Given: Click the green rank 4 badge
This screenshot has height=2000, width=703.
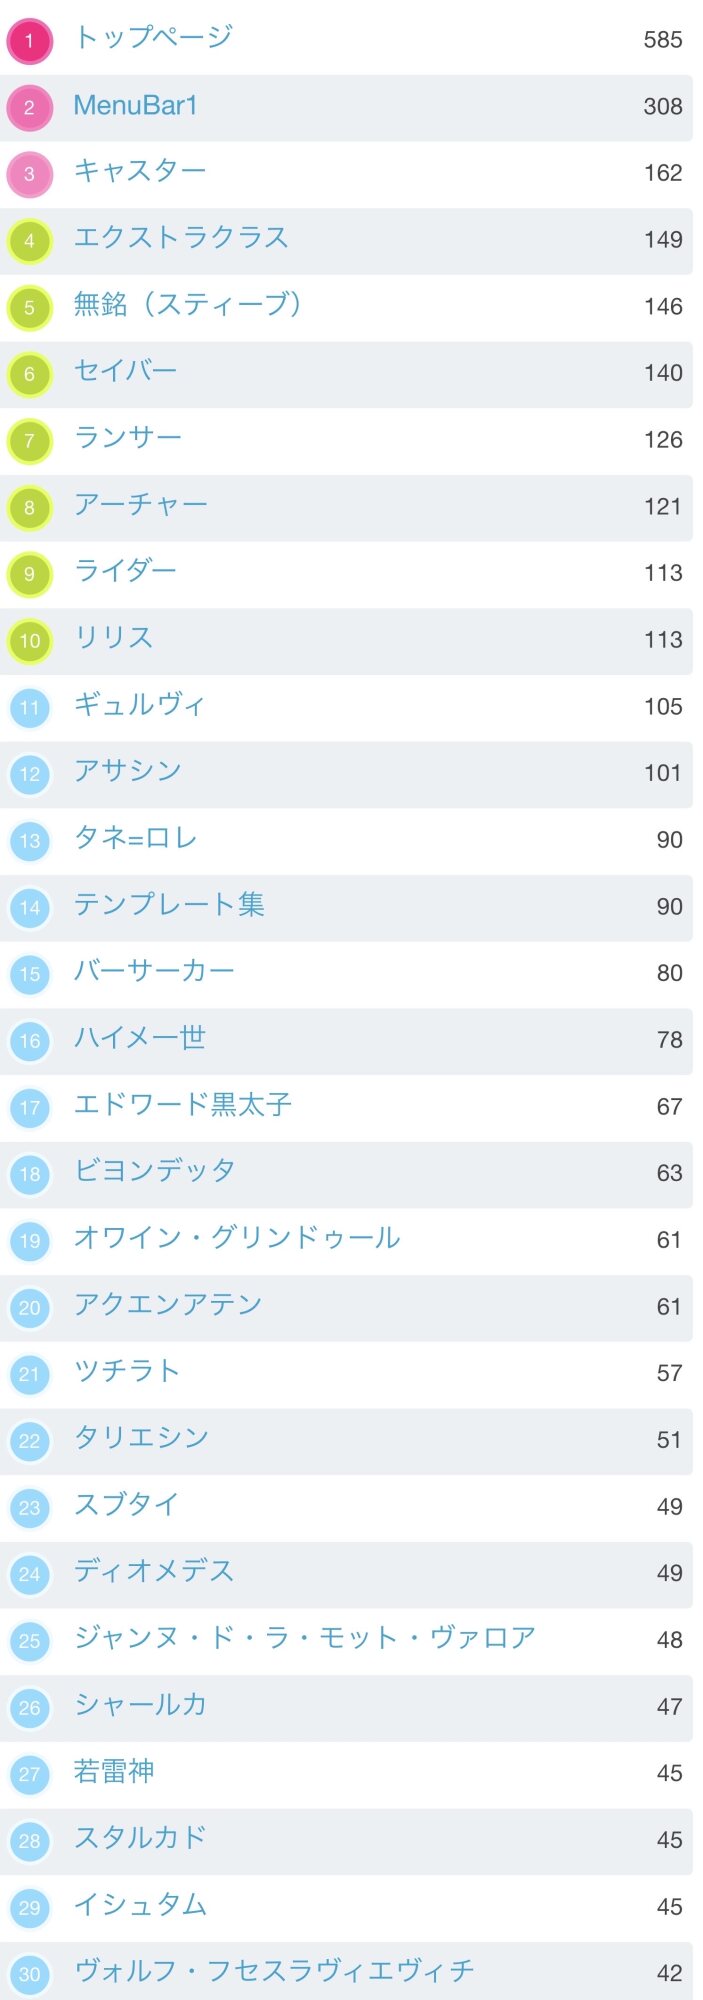Looking at the screenshot, I should [29, 241].
